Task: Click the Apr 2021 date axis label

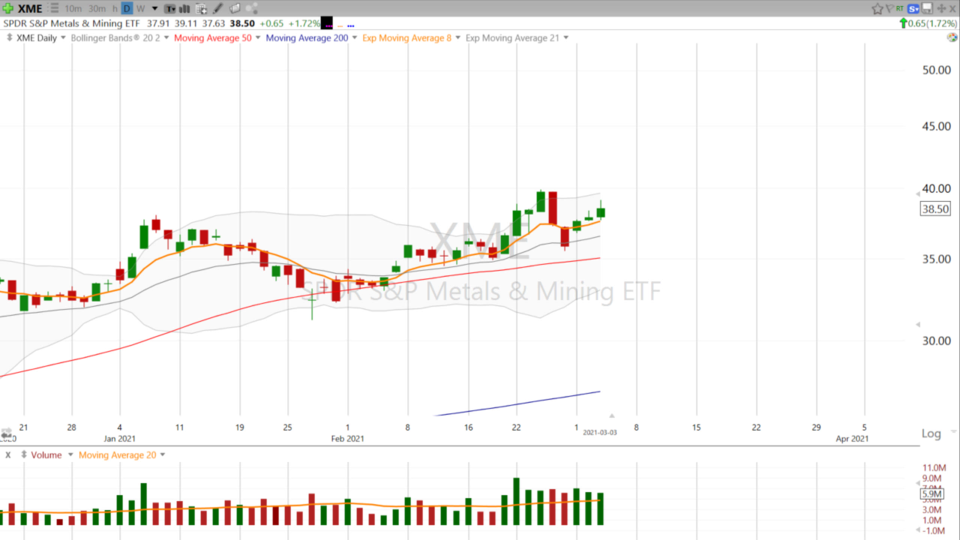Action: pos(852,438)
